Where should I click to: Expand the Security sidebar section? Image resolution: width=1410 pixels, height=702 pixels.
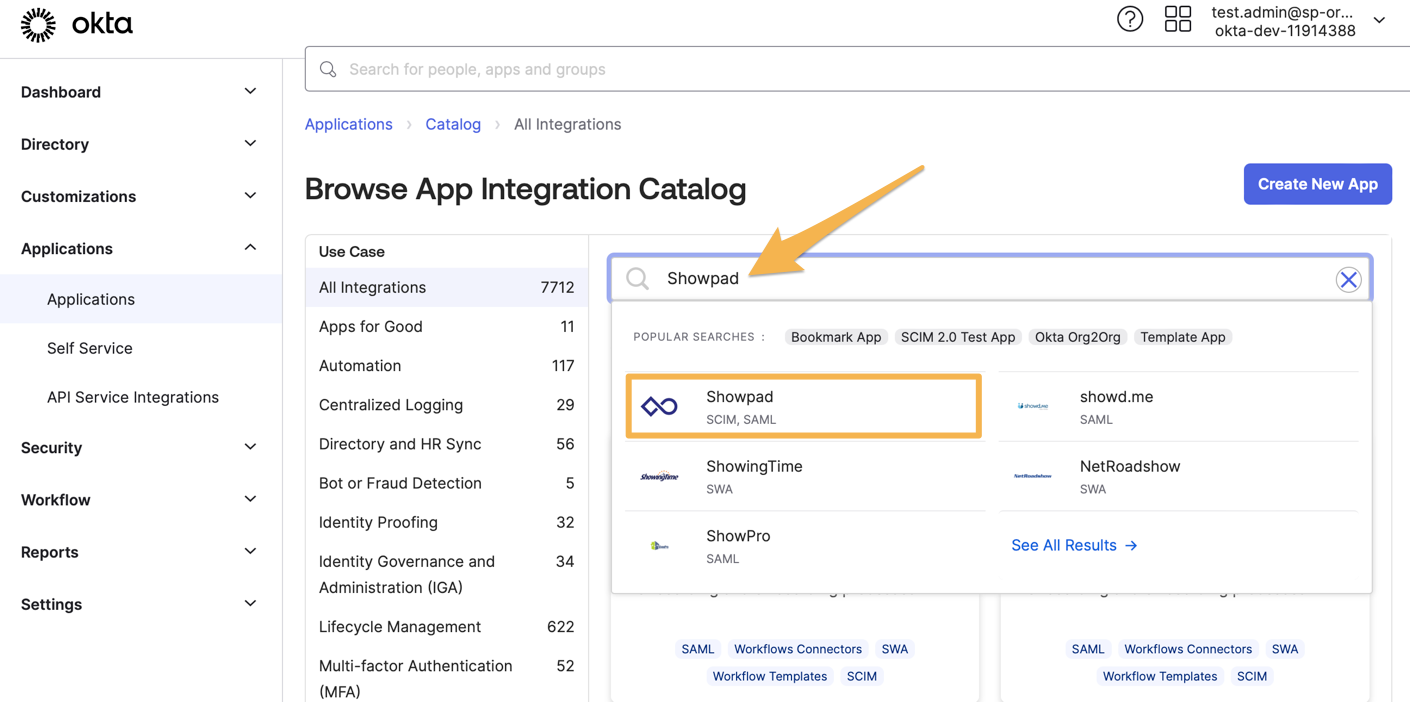(x=139, y=448)
